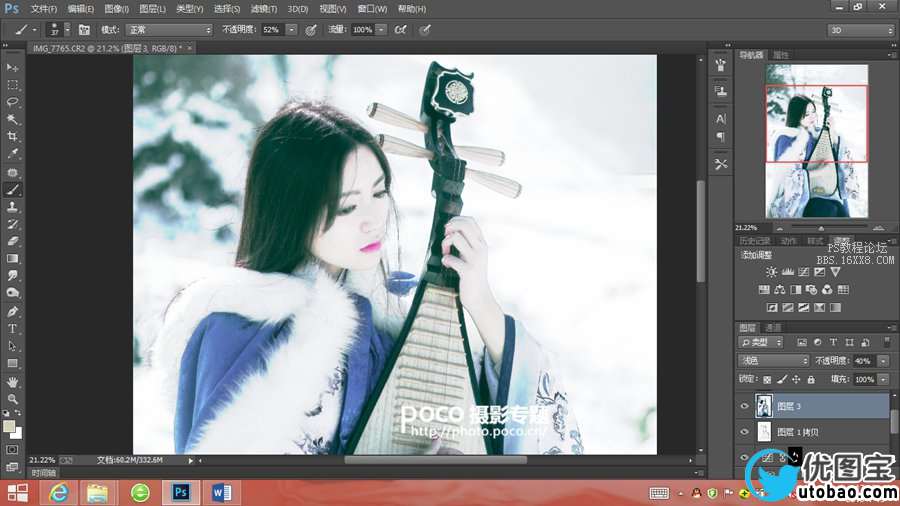Select the History Brush tool

click(x=12, y=224)
